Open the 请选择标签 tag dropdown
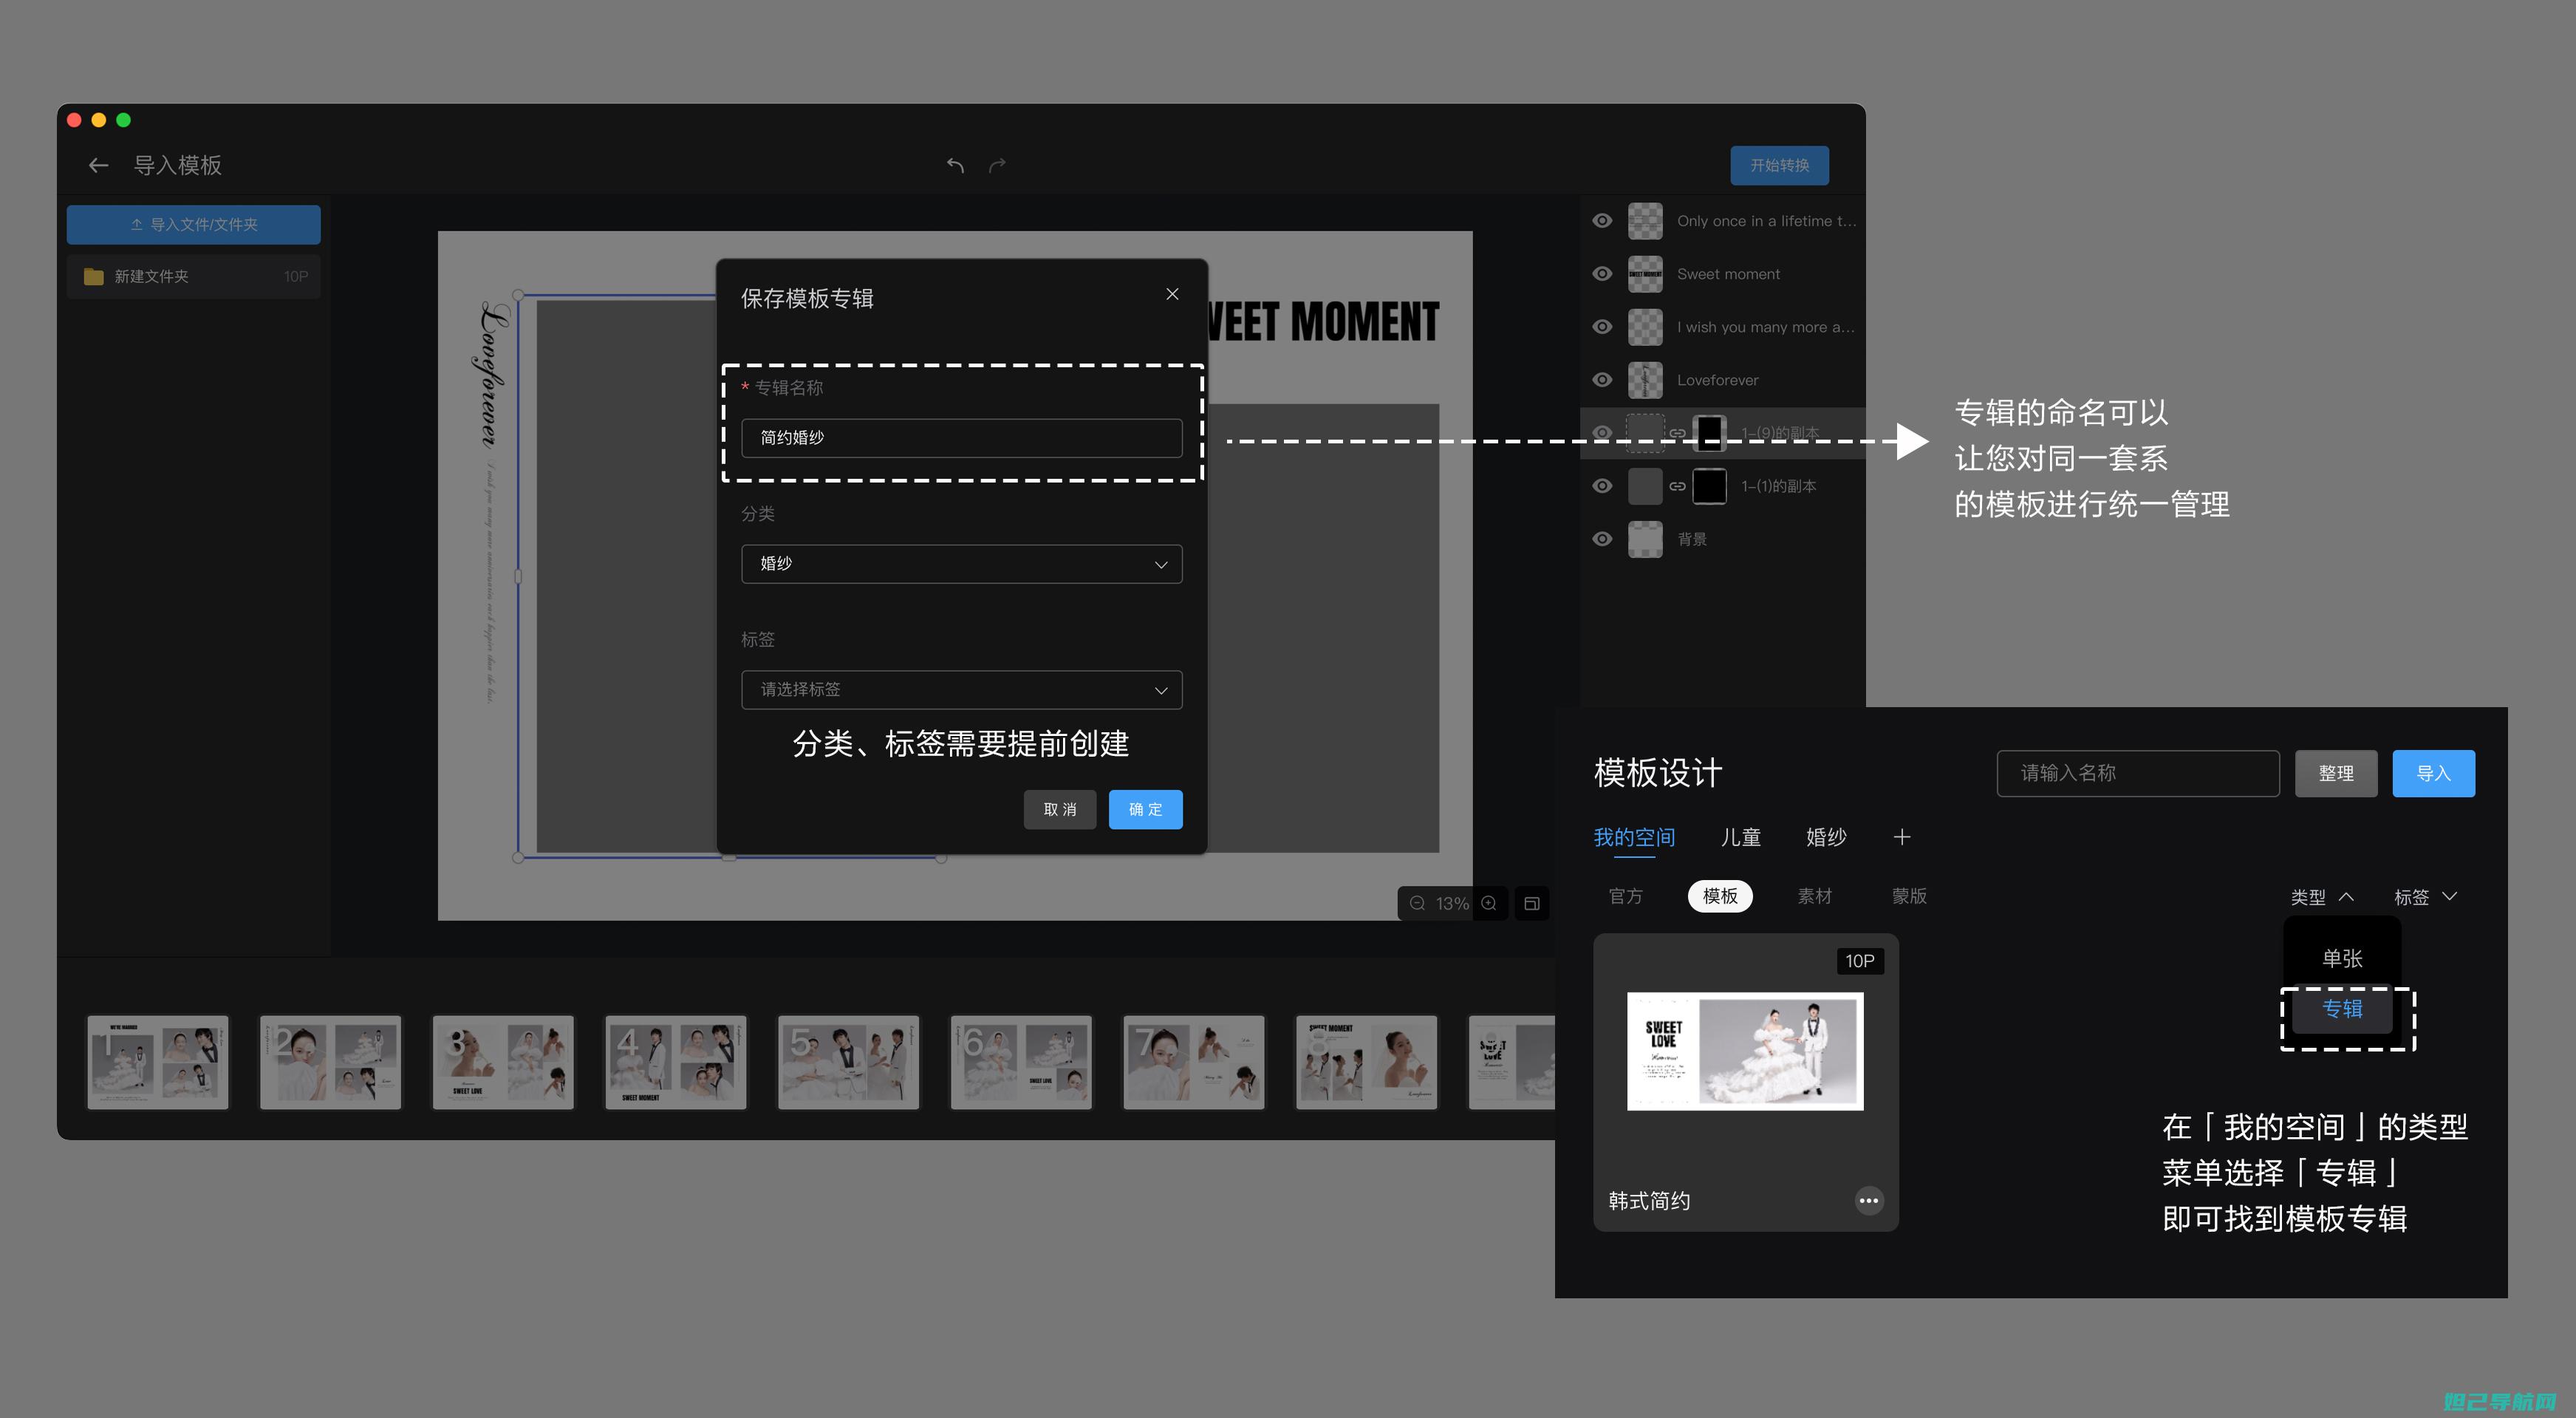This screenshot has width=2576, height=1418. click(x=961, y=690)
